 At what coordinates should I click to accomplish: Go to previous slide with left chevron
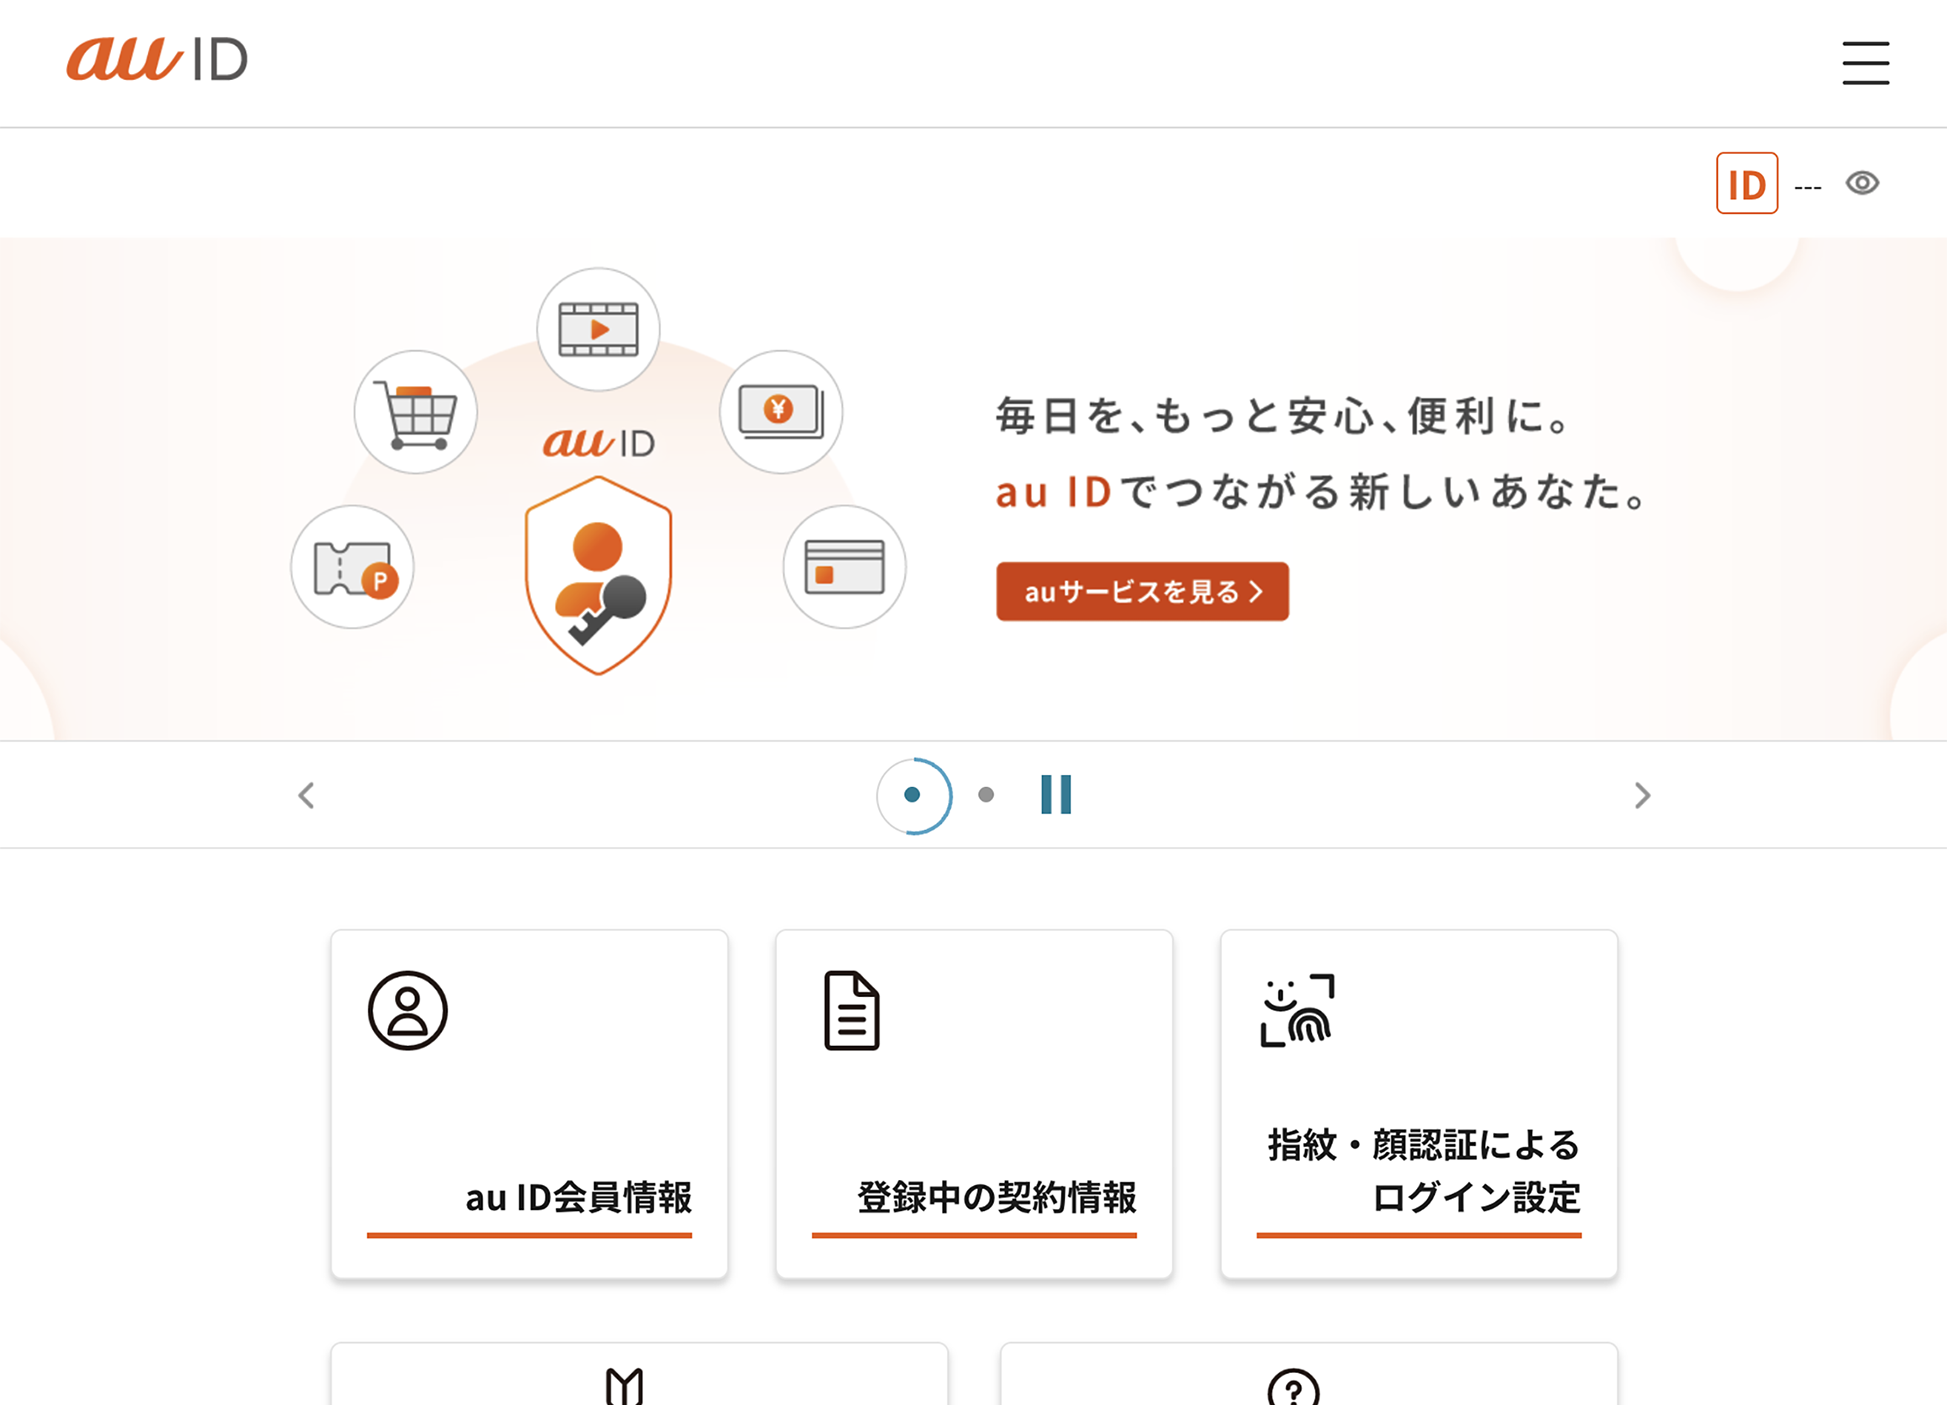coord(306,795)
